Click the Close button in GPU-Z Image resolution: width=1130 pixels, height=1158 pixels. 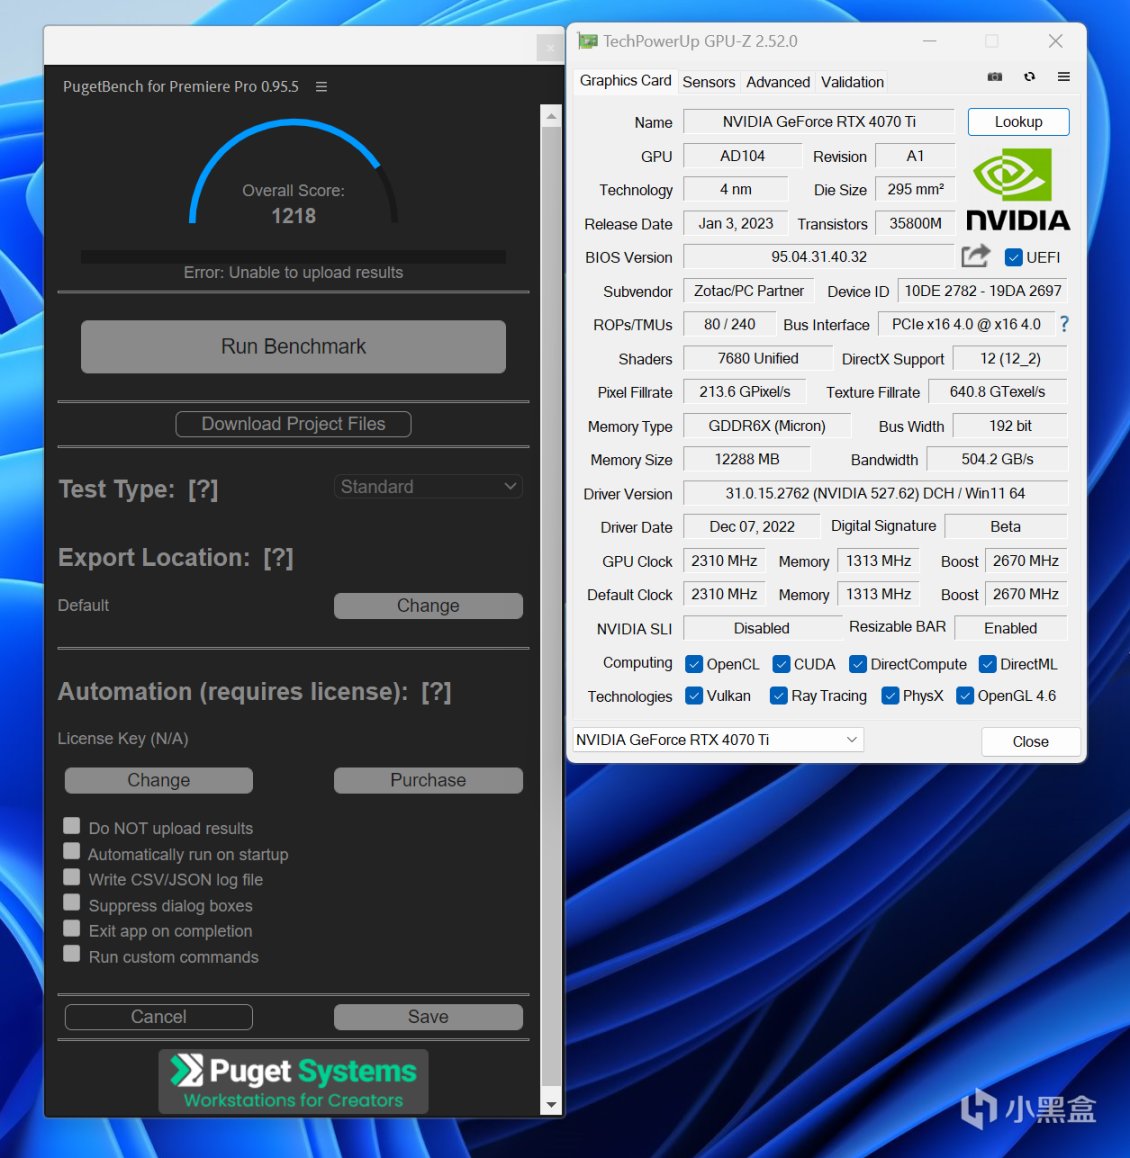point(1030,741)
